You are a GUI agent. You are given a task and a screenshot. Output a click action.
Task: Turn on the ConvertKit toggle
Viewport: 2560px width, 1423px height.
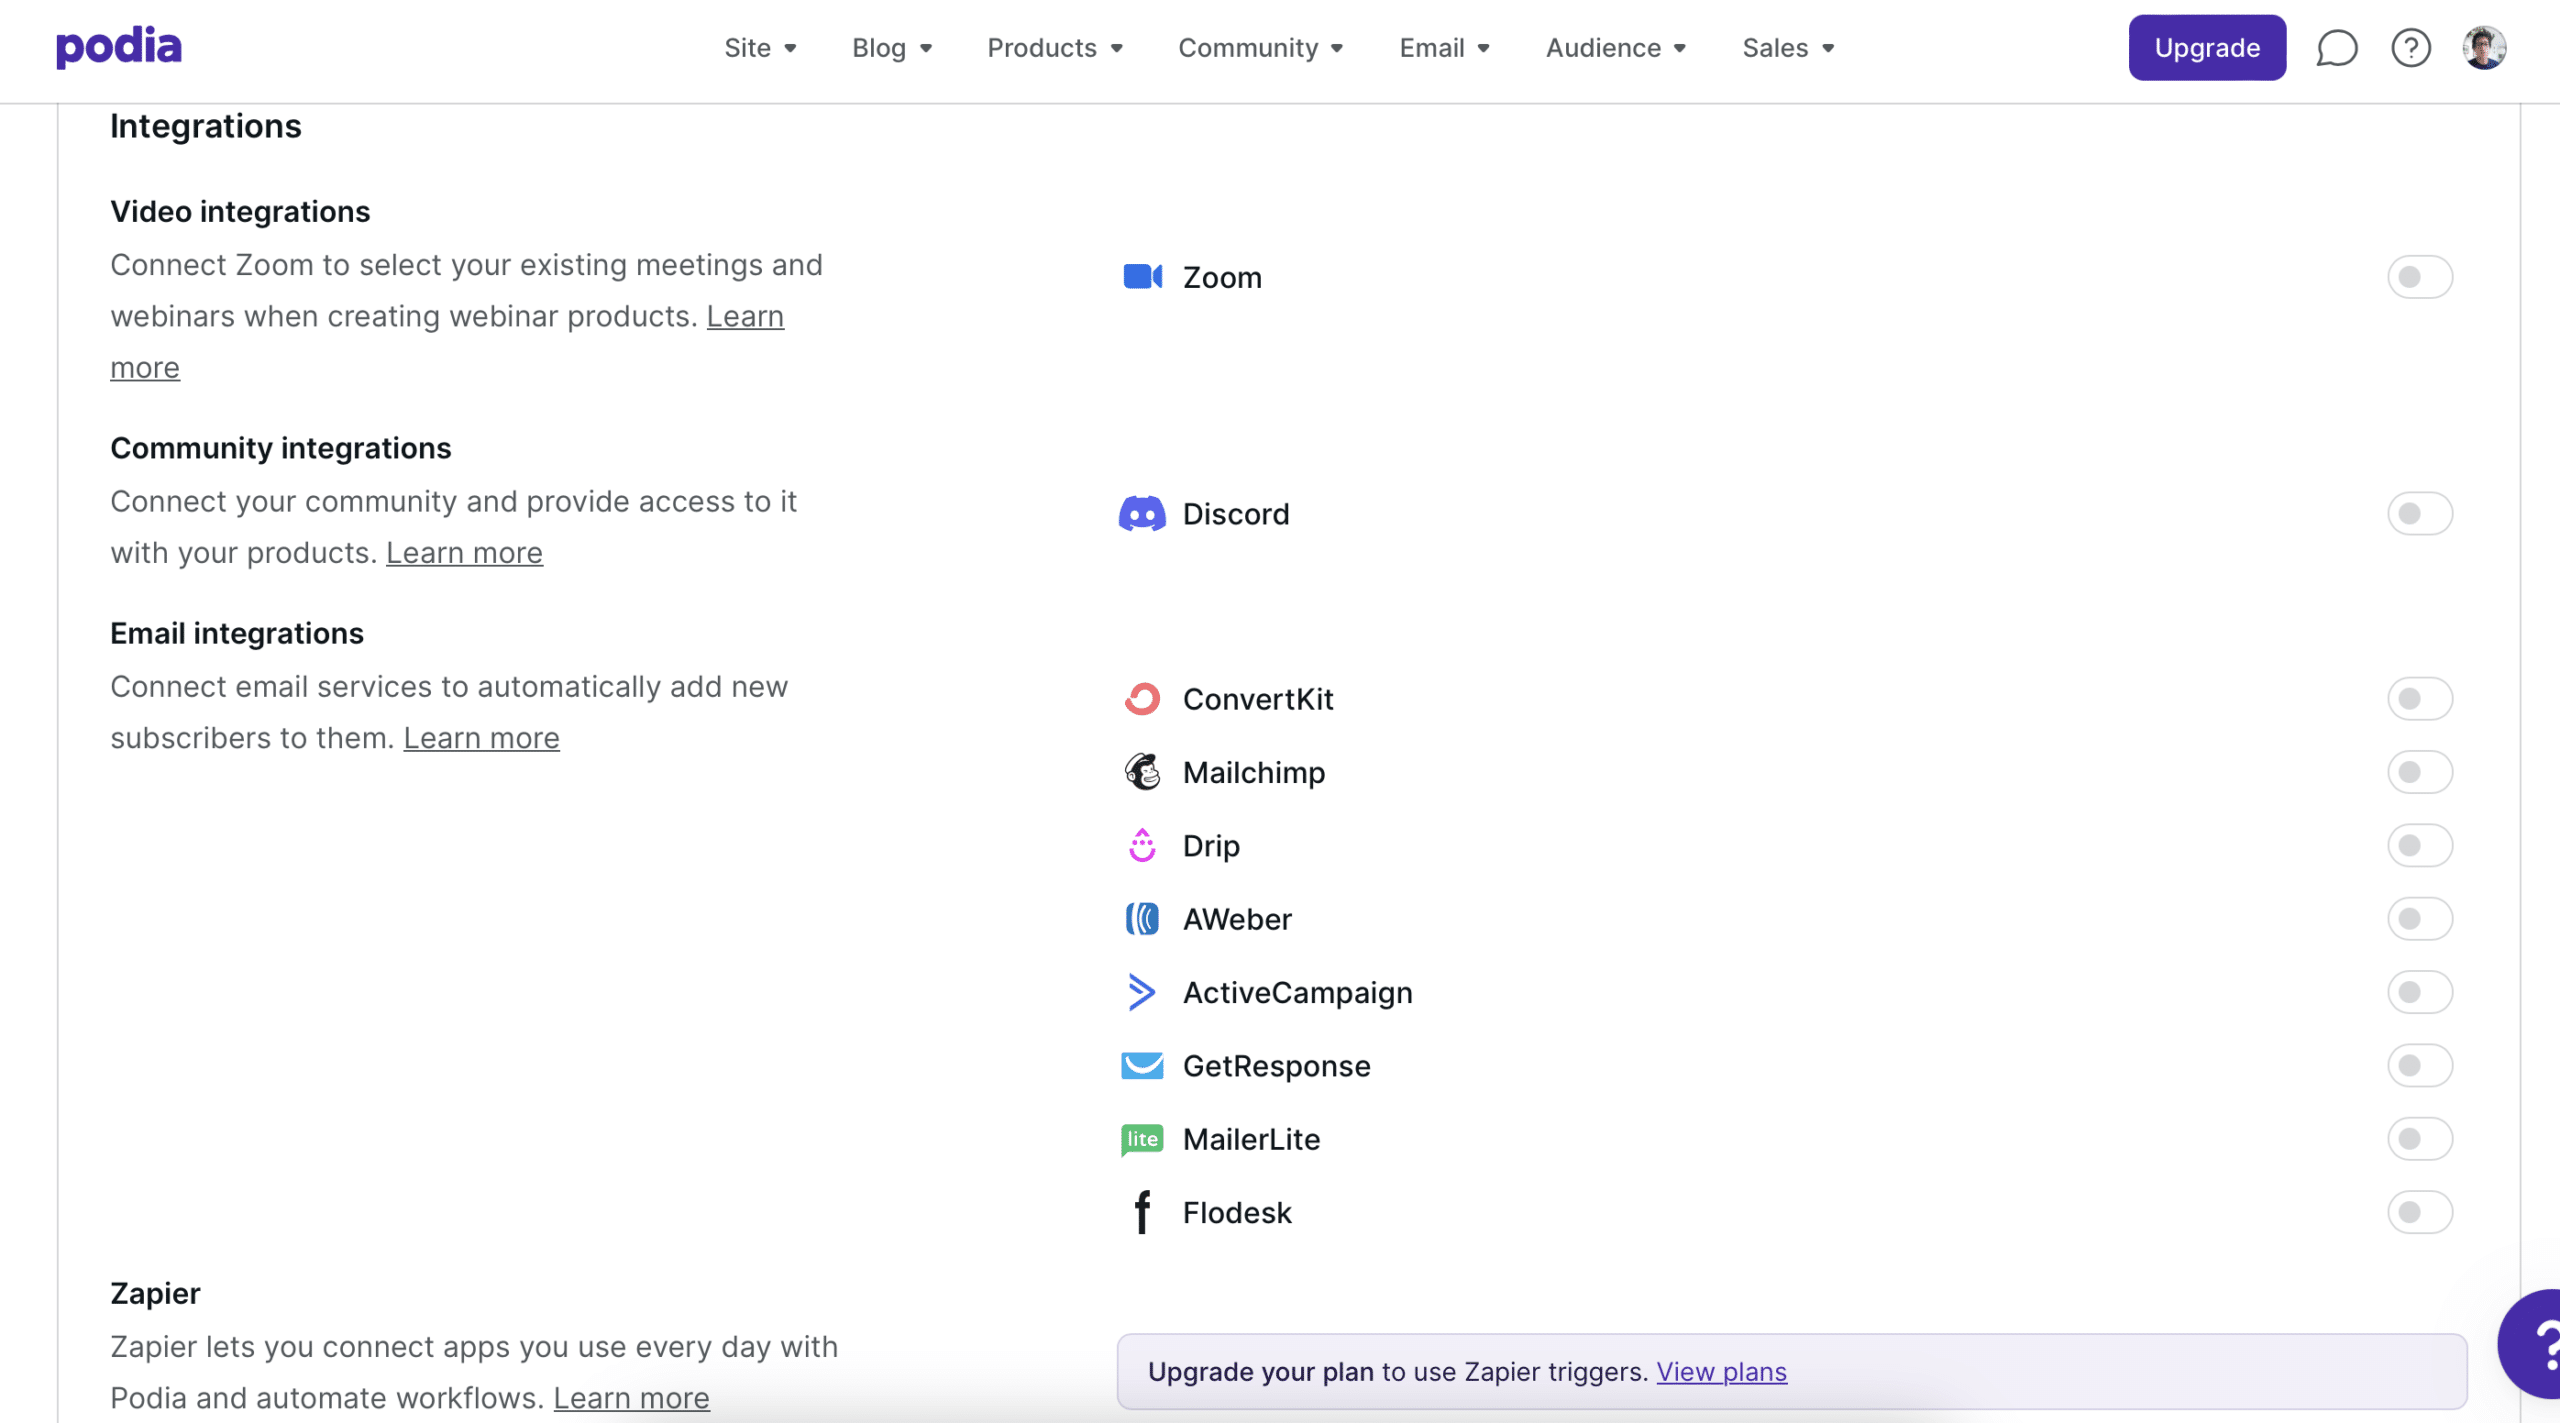coord(2420,699)
